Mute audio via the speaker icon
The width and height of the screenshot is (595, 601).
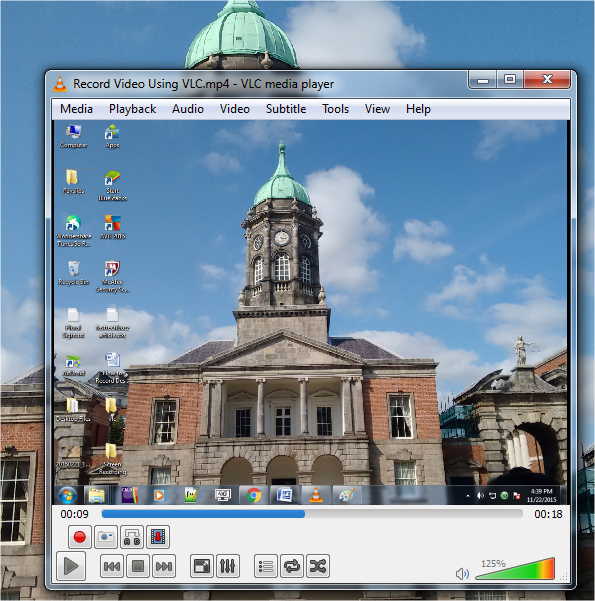(x=462, y=574)
